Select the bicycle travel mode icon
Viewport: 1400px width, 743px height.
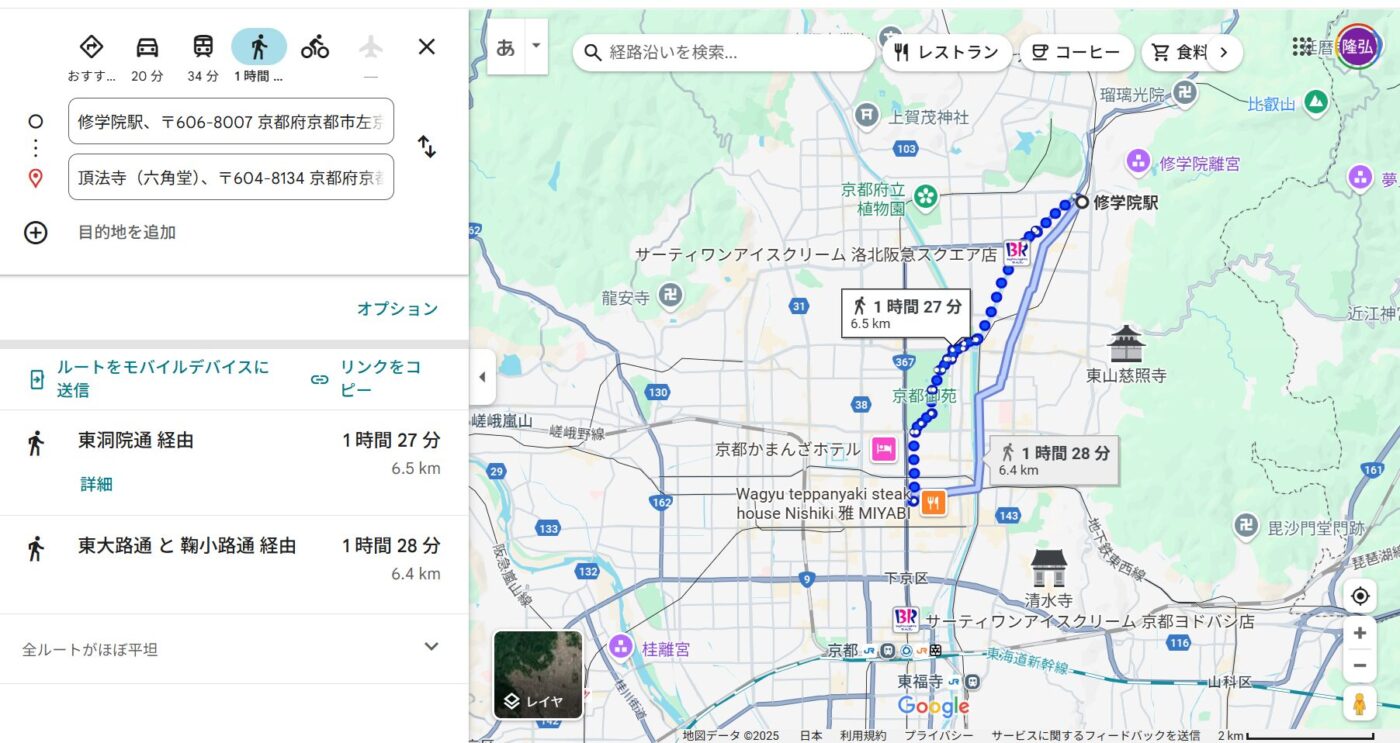pos(315,47)
